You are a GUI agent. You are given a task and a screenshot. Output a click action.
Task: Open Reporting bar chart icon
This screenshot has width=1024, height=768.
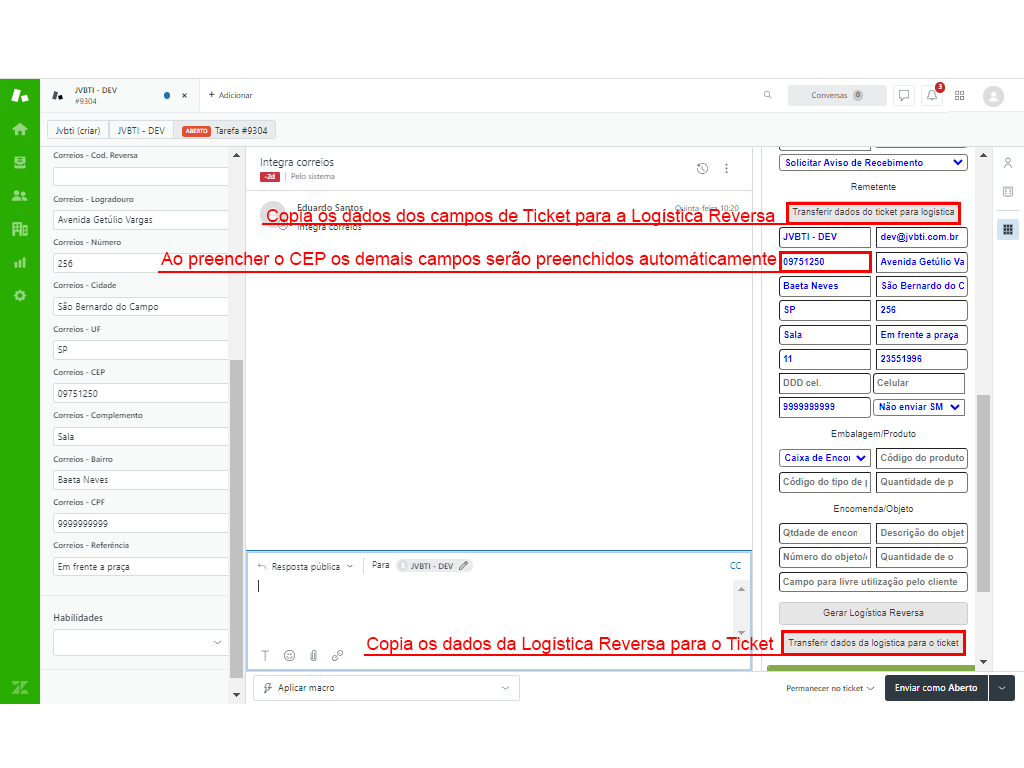[x=19, y=262]
